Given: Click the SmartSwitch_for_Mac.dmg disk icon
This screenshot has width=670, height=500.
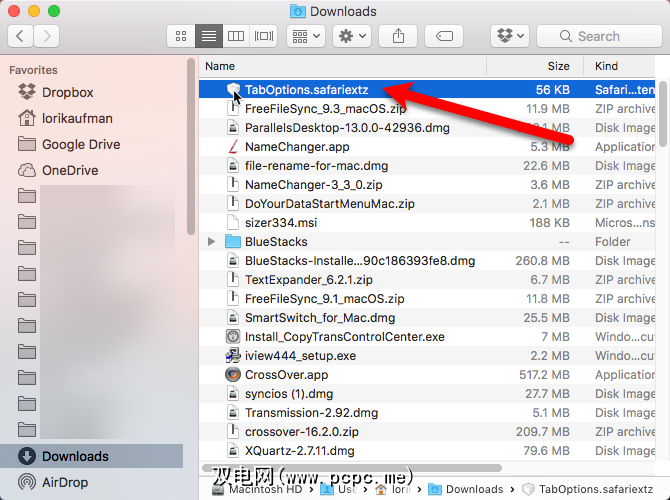Looking at the screenshot, I should tap(233, 318).
